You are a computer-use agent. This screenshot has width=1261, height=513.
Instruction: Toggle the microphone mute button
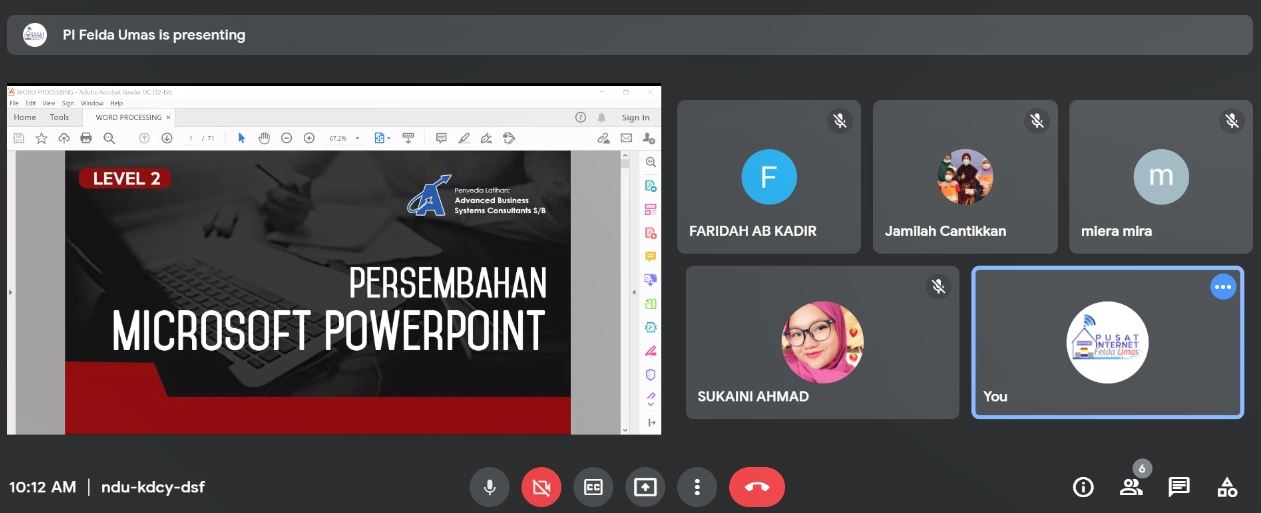tap(489, 487)
